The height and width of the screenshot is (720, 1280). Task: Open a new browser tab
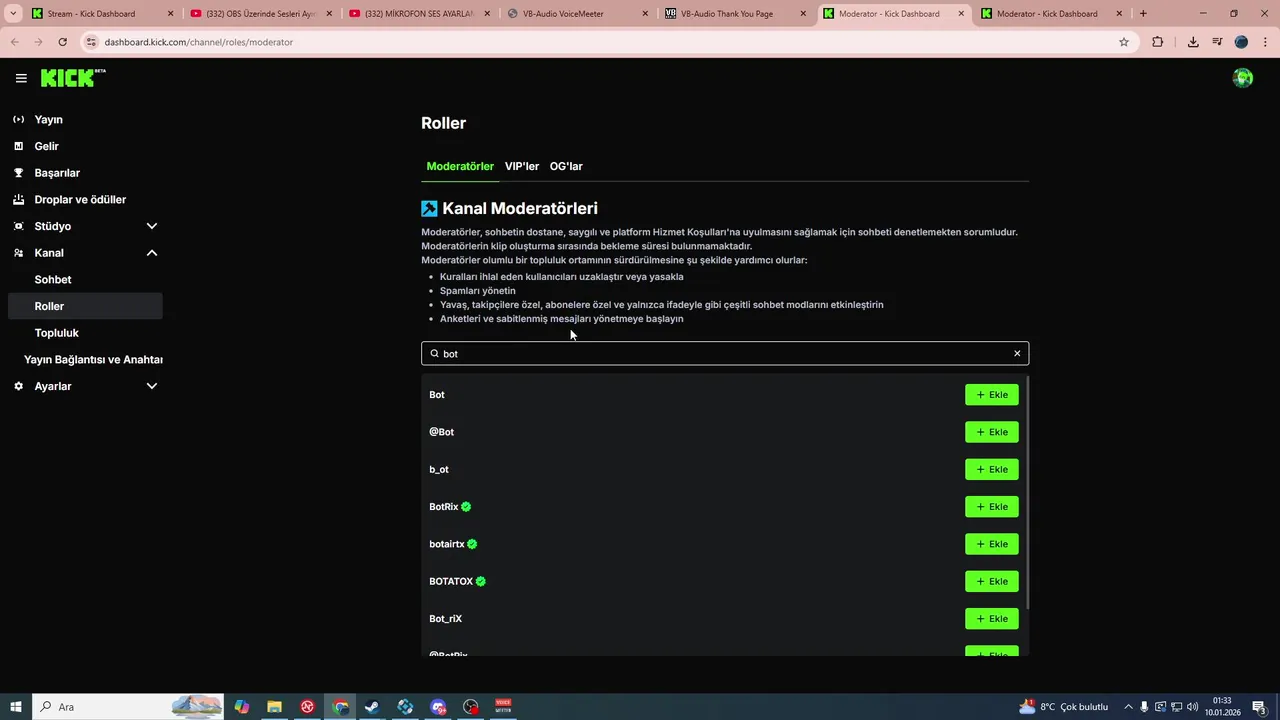click(x=1143, y=14)
